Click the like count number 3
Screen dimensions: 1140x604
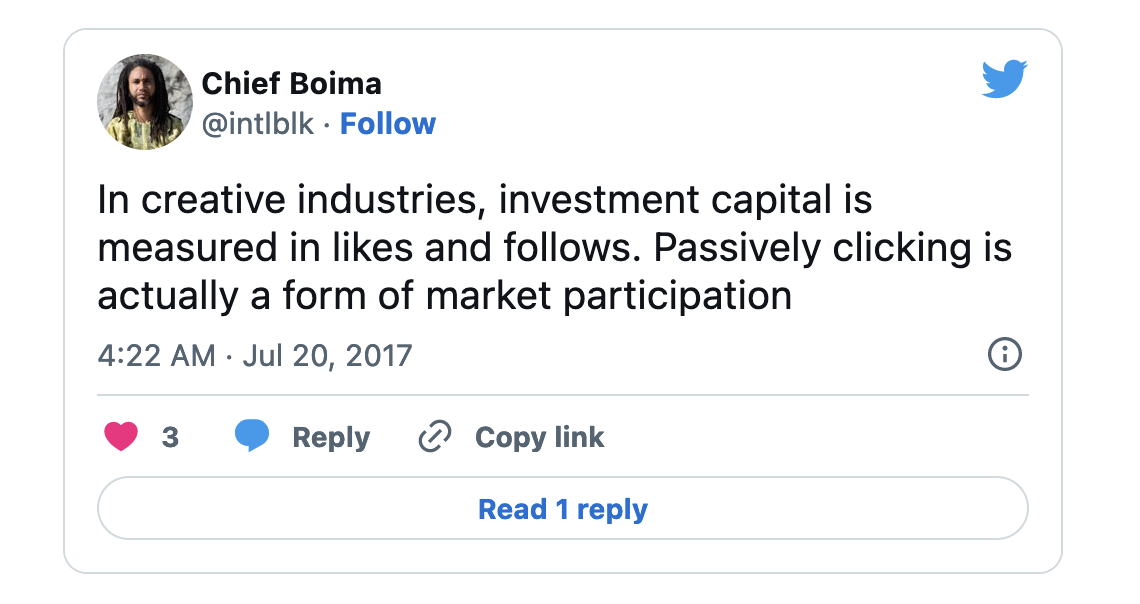click(x=171, y=437)
